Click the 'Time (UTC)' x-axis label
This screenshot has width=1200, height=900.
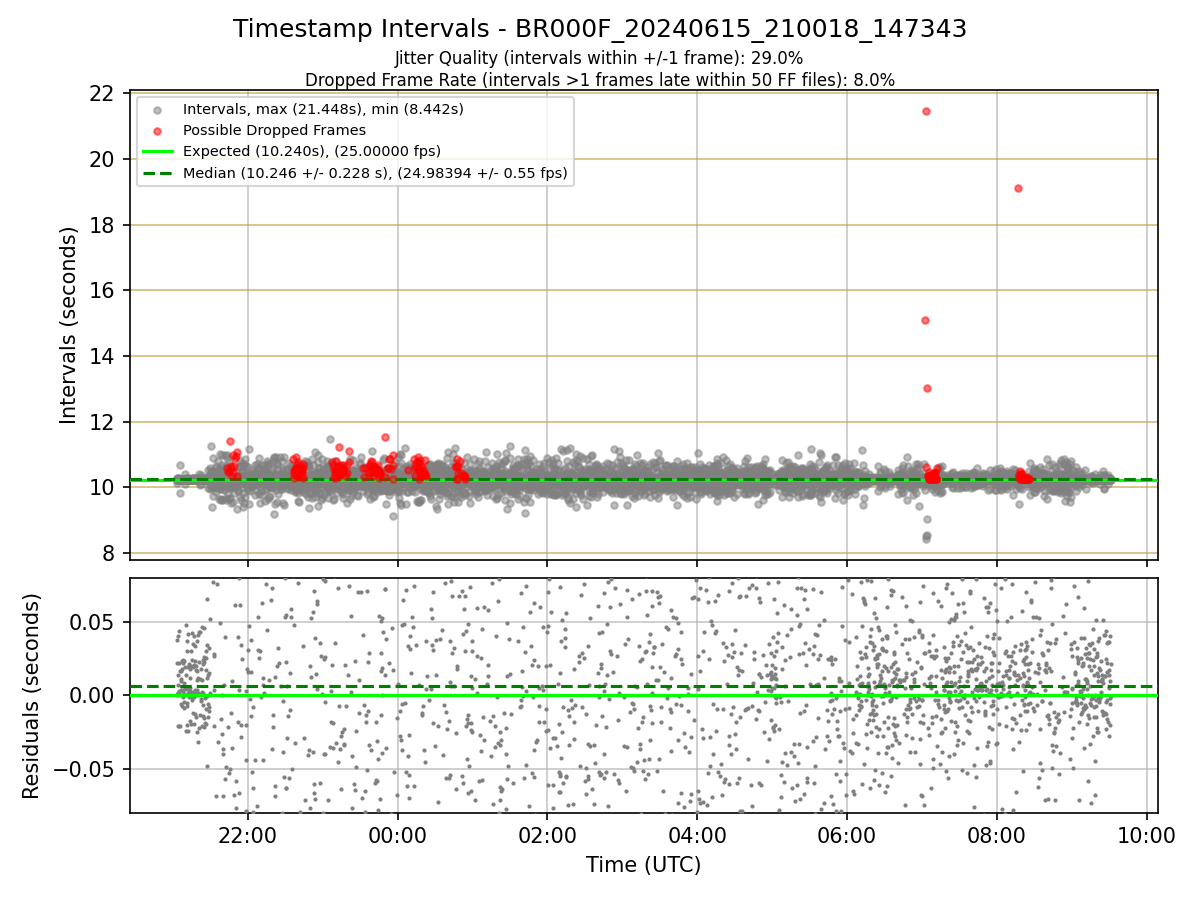click(643, 865)
